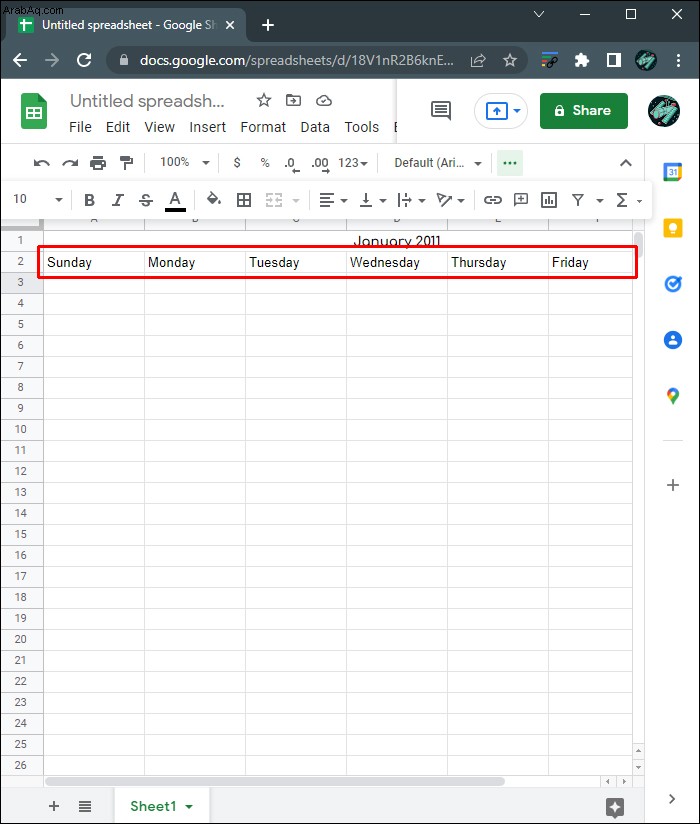This screenshot has height=824, width=700.
Task: Open the View menu
Action: click(x=160, y=127)
